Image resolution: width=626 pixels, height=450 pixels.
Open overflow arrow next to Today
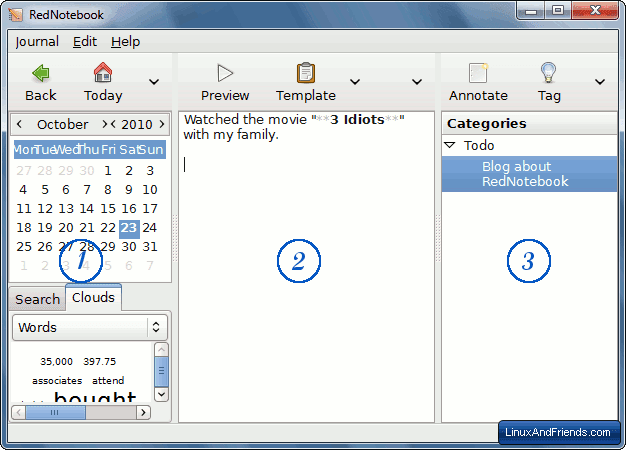coord(154,82)
